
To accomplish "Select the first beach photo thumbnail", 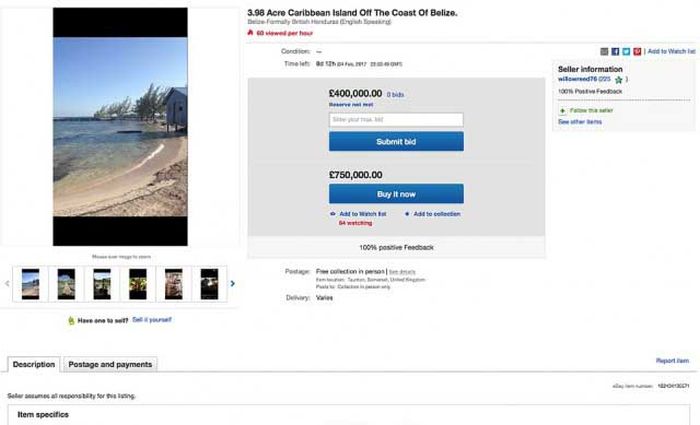I will (x=30, y=283).
